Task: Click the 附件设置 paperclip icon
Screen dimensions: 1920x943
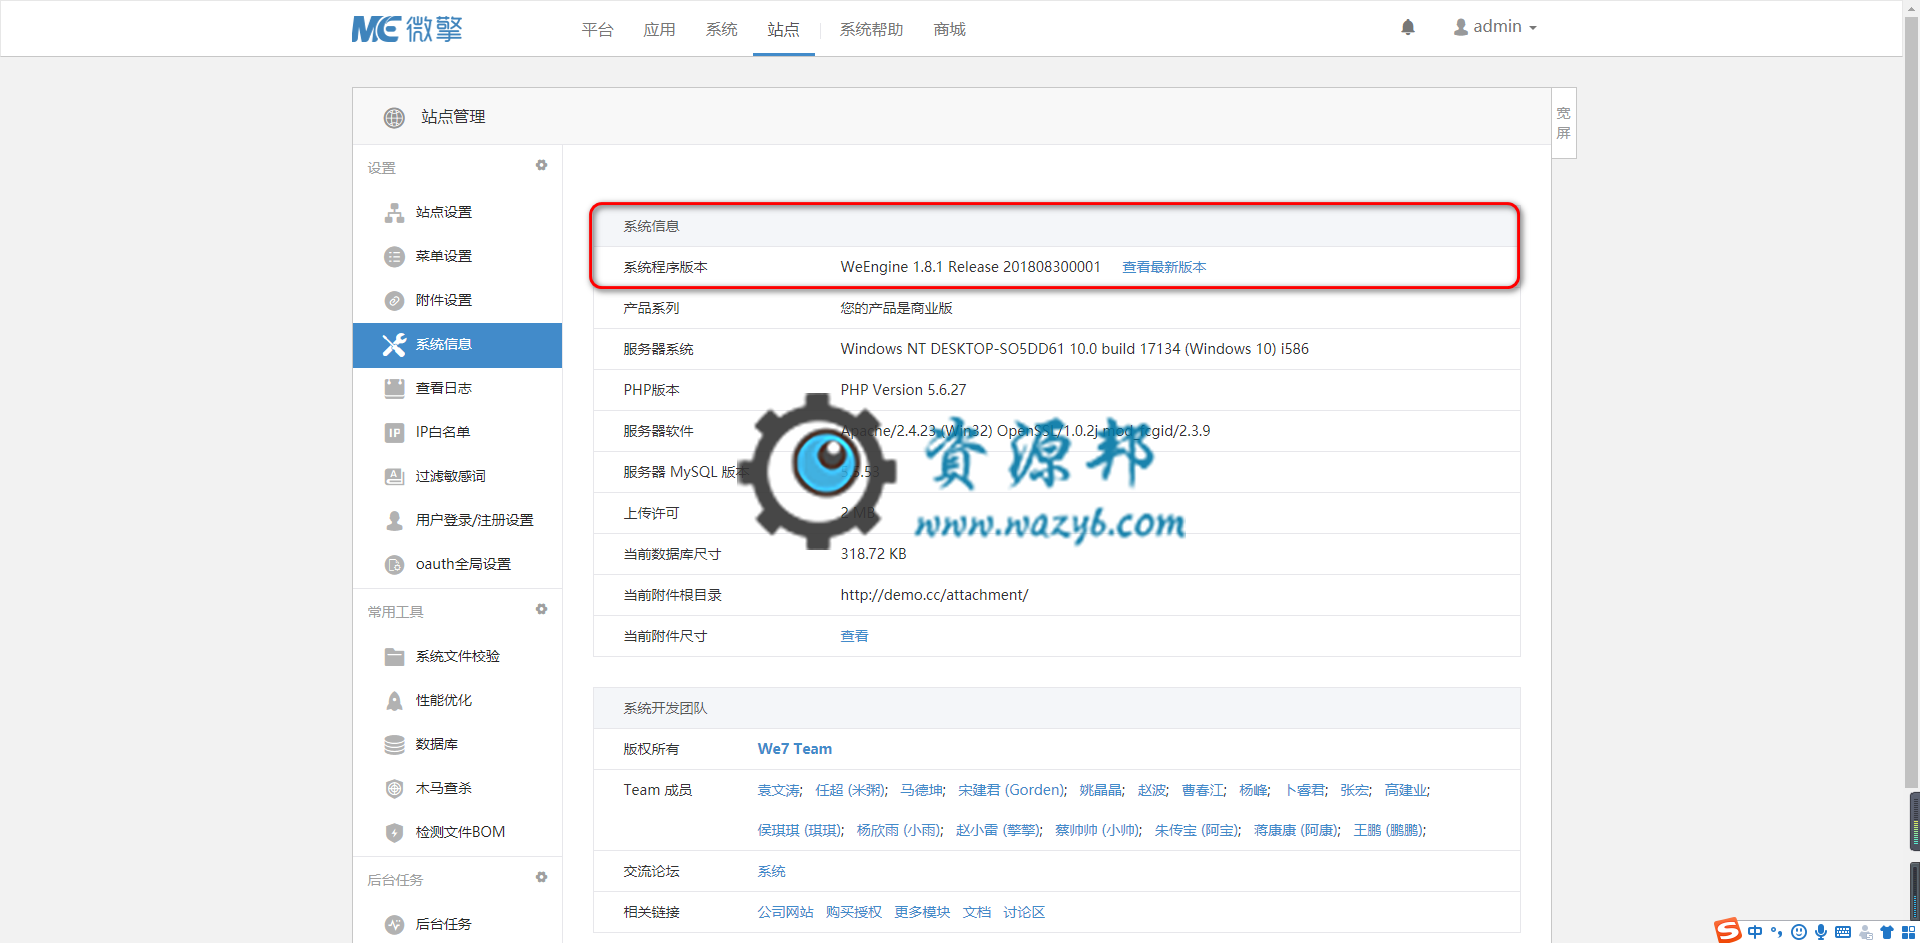Action: tap(395, 301)
